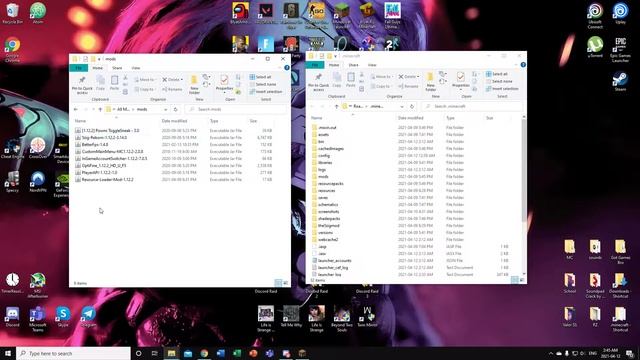
Task: Click Rename in .minecraft window ribbon
Action: click(x=409, y=86)
